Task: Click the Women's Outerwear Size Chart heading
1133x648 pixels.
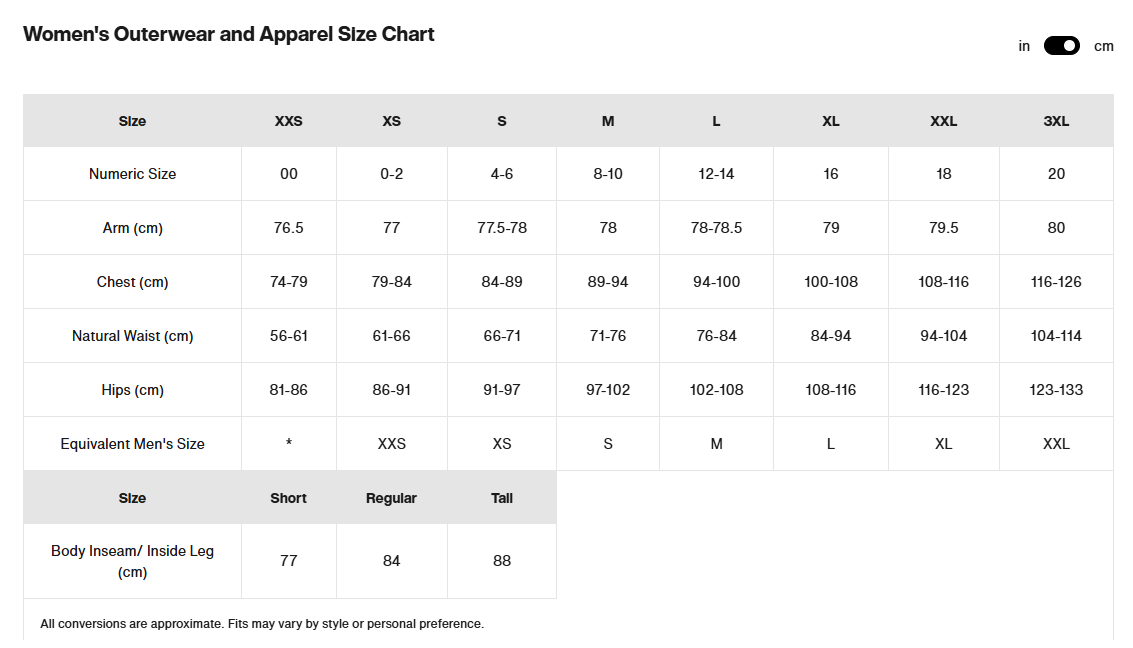Action: [229, 34]
